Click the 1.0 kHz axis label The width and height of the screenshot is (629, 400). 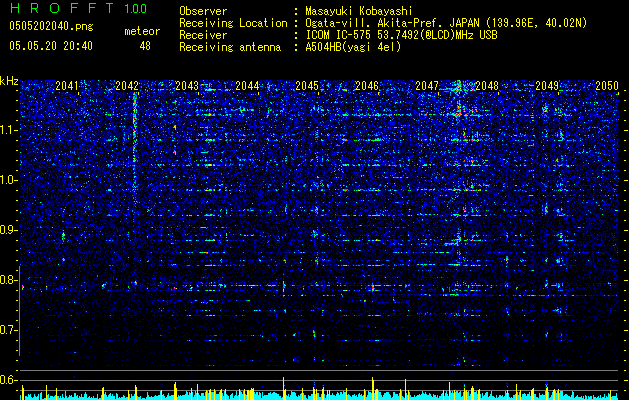[x=9, y=180]
